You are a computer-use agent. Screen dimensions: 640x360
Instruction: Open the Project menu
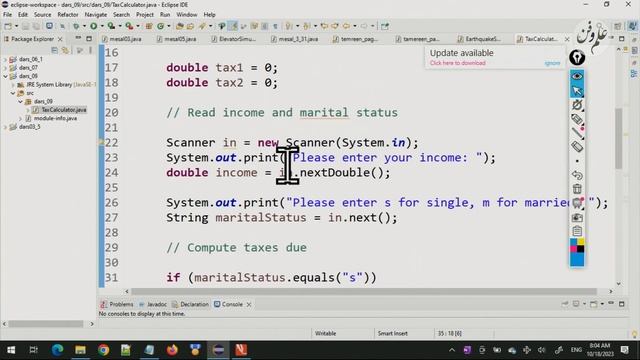pos(145,15)
